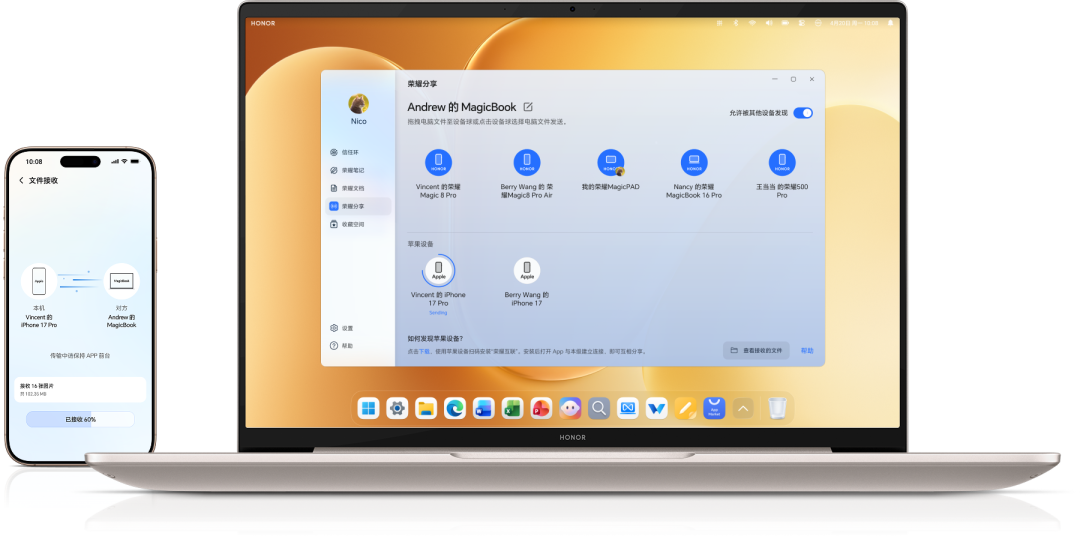
Task: Click the 如何发现苹果设备? heading
Action: pyautogui.click(x=435, y=338)
